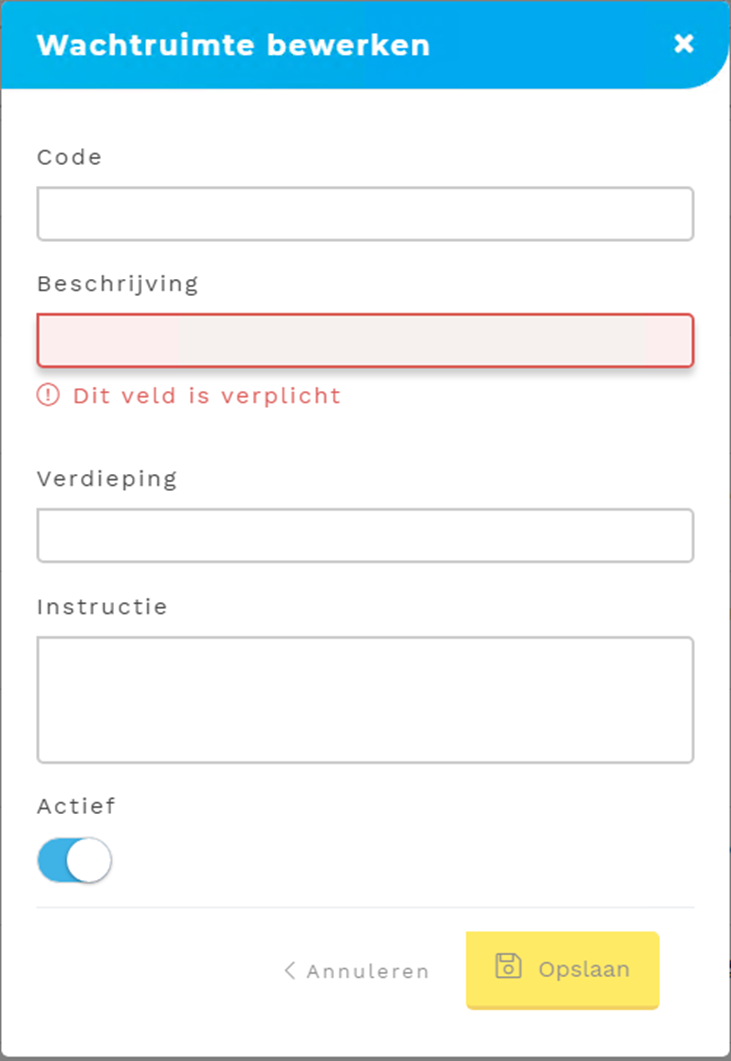Click the 'Wachtruimte bewerken' dialog title
This screenshot has height=1061, width=731.
click(233, 45)
